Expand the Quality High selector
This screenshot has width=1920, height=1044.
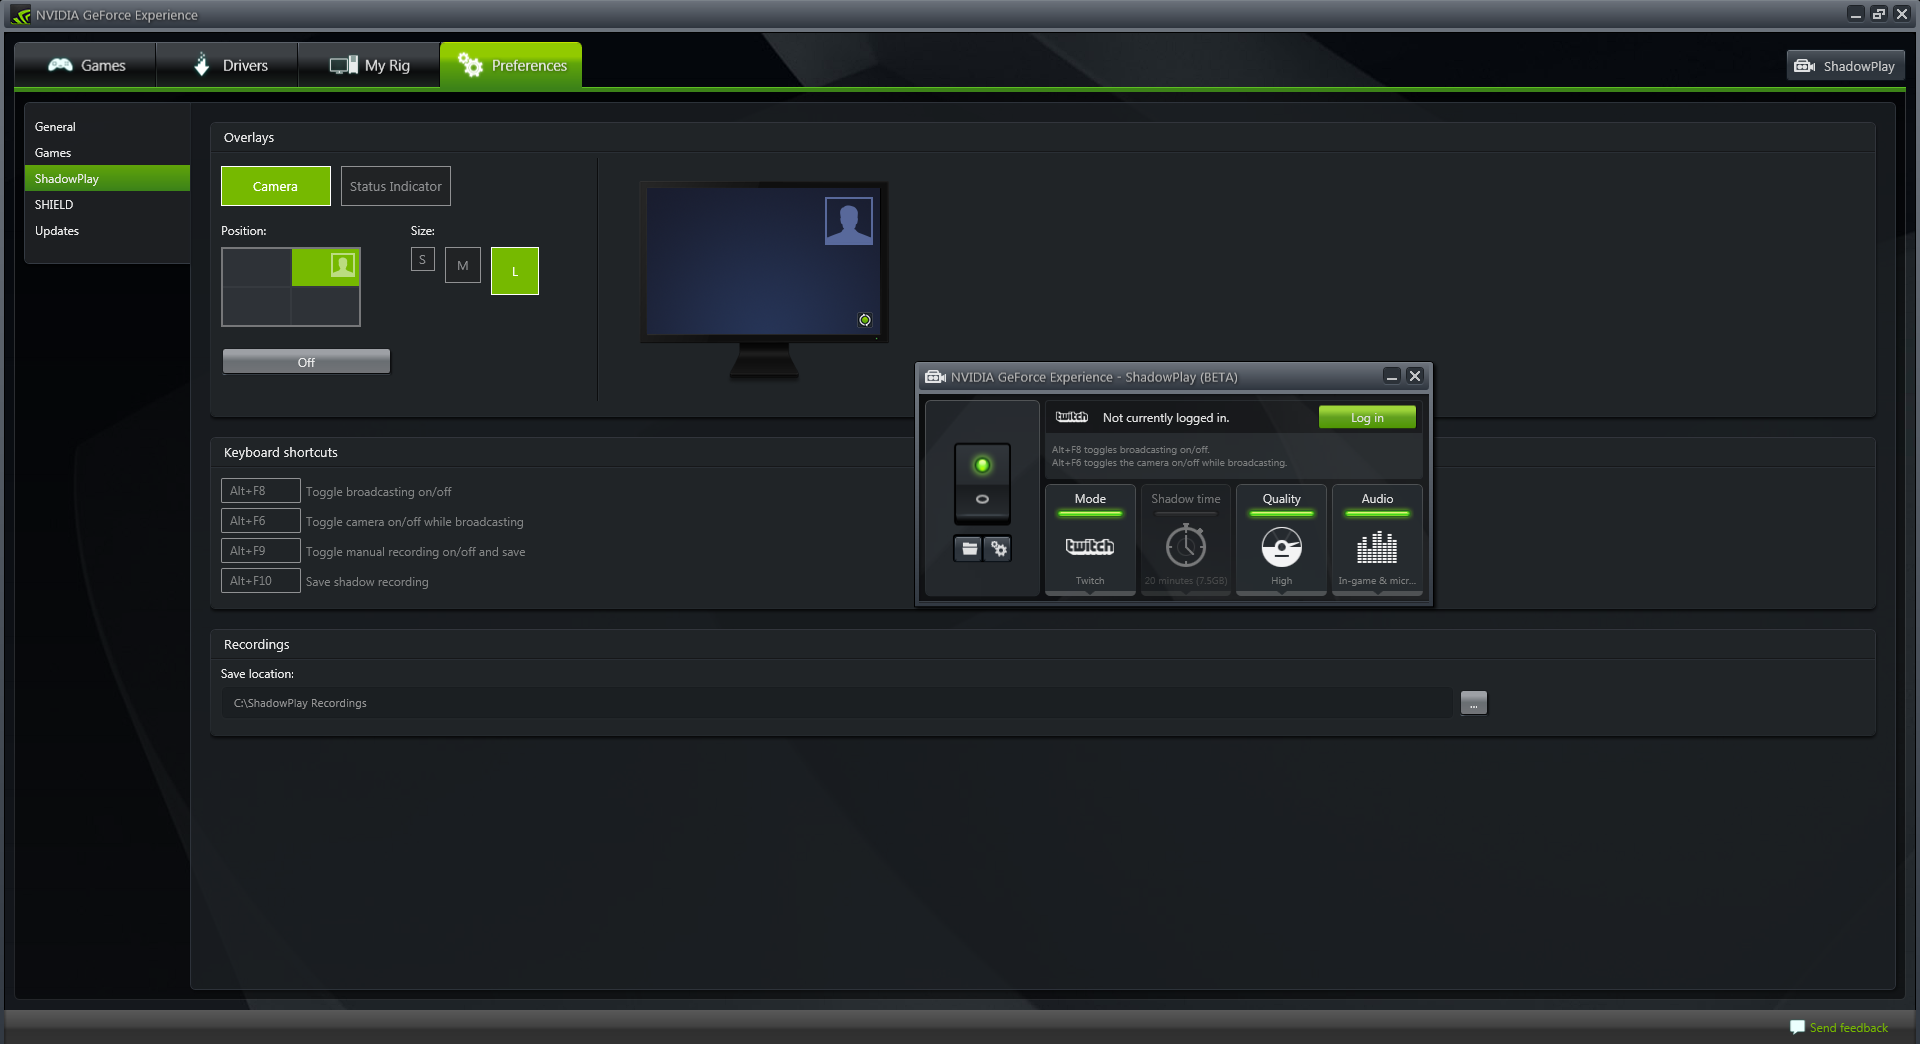(1281, 540)
